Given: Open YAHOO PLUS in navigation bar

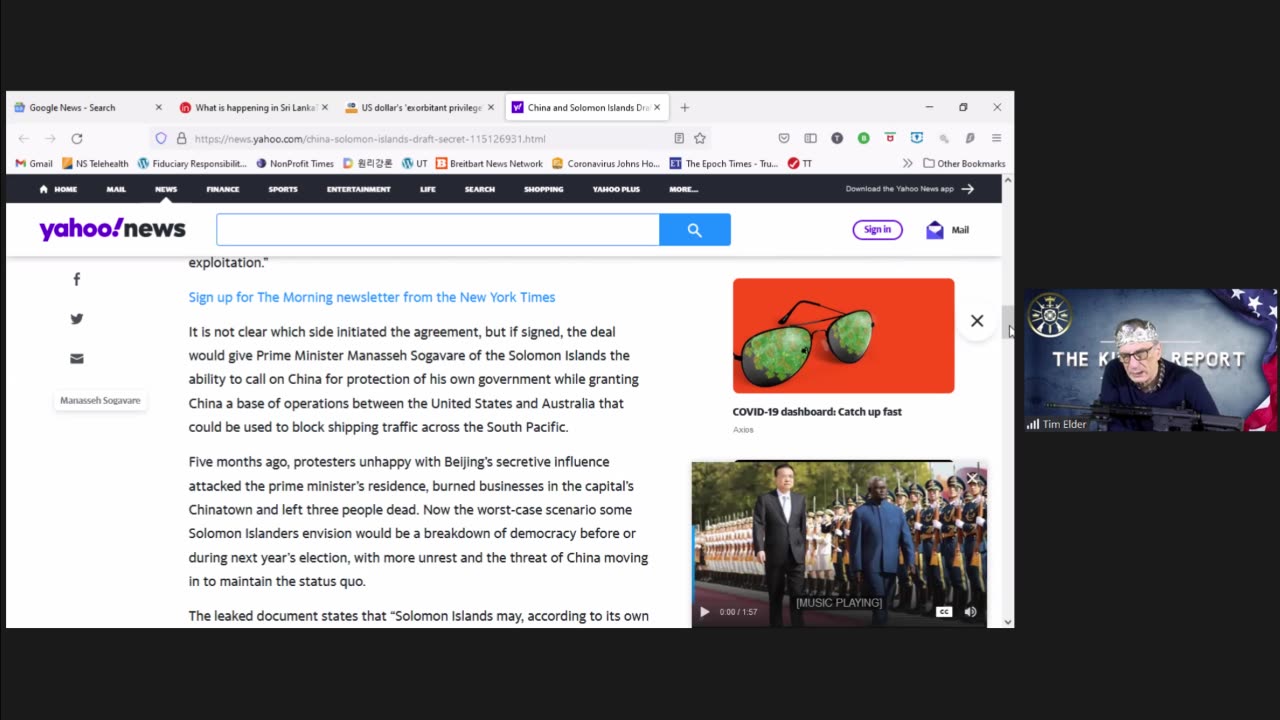Looking at the screenshot, I should (616, 189).
